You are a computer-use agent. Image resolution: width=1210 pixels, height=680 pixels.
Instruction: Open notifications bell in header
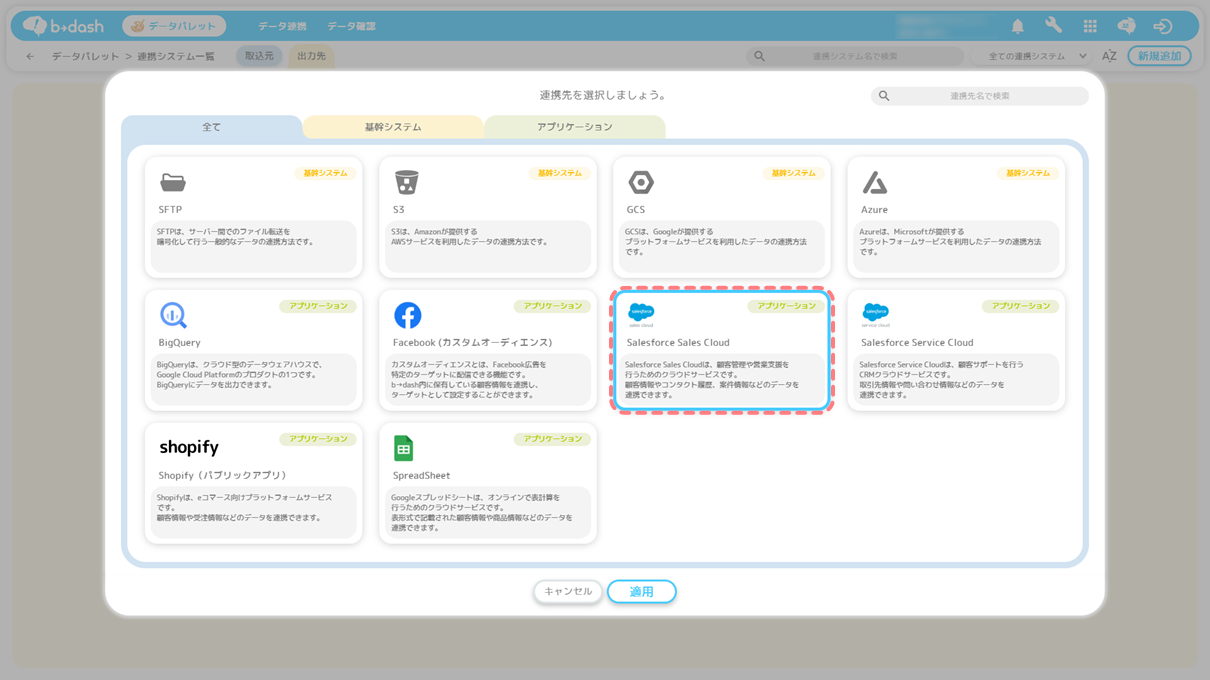click(1018, 26)
